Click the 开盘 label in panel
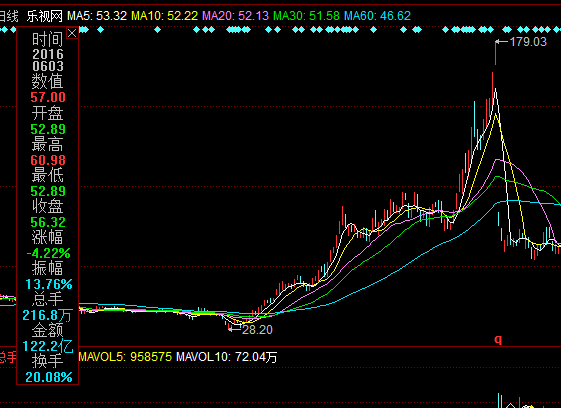This screenshot has width=561, height=408. (48, 113)
